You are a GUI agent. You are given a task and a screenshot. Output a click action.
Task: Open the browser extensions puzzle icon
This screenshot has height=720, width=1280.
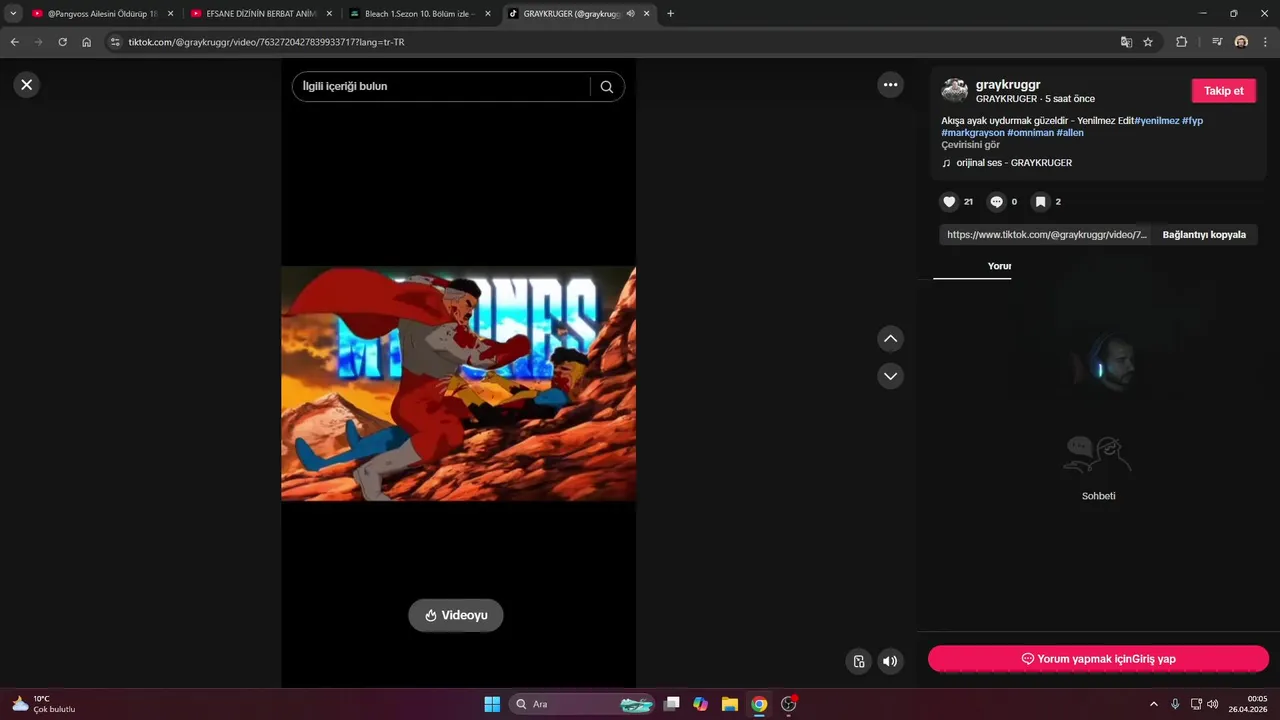[x=1181, y=42]
